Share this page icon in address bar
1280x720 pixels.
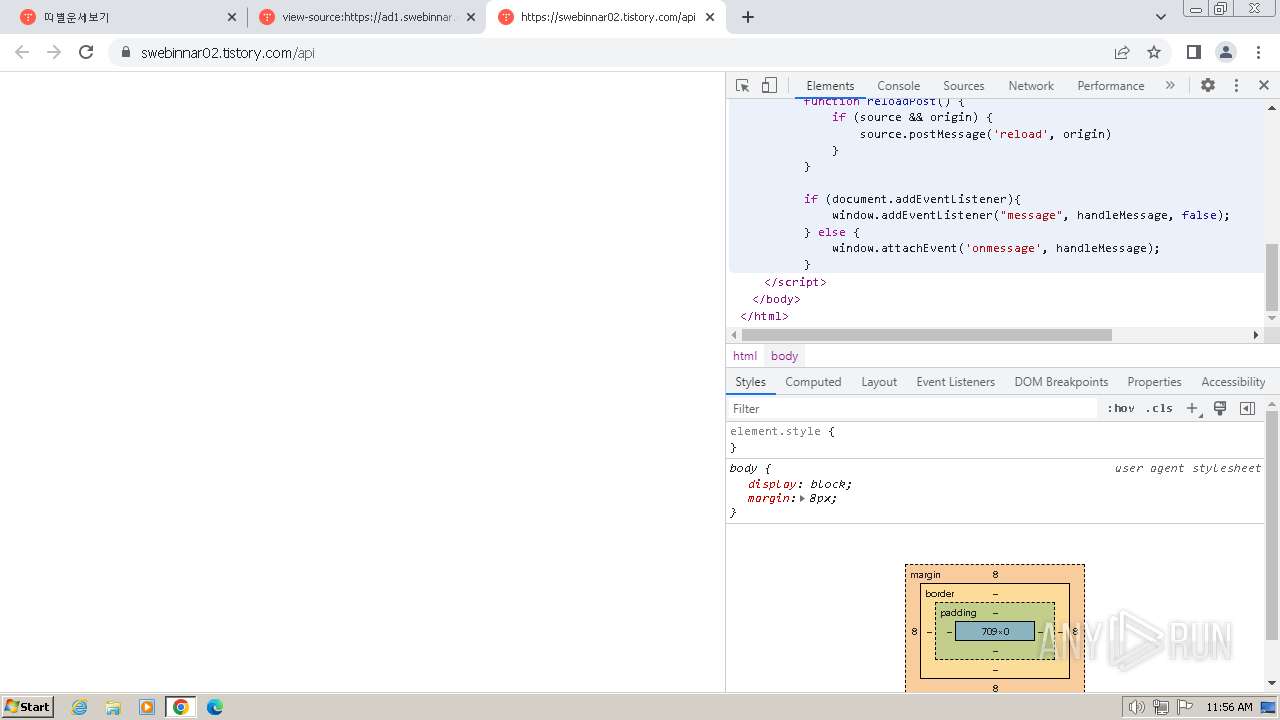[1122, 52]
